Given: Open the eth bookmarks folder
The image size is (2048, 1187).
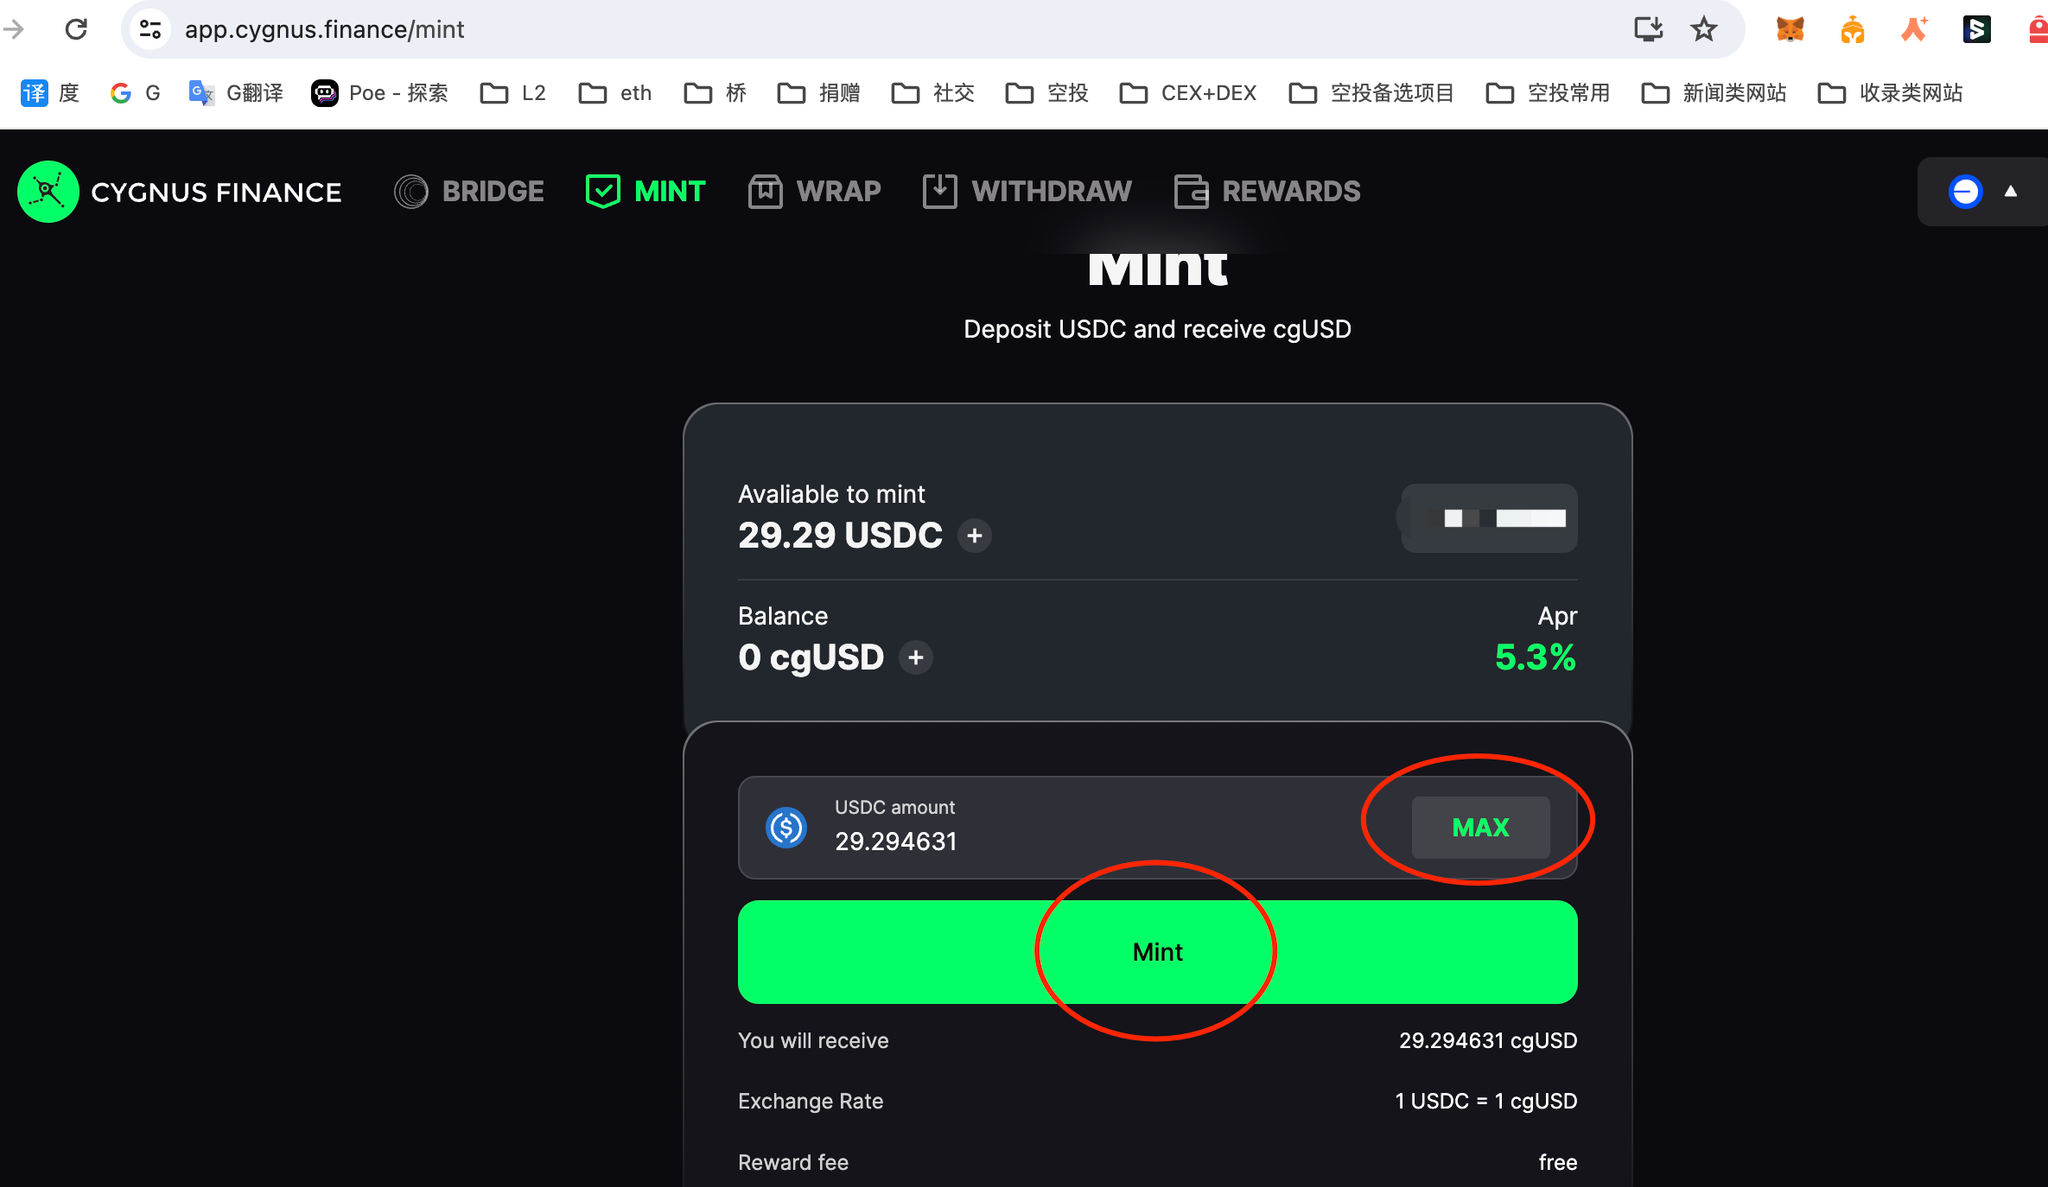Looking at the screenshot, I should pyautogui.click(x=615, y=93).
